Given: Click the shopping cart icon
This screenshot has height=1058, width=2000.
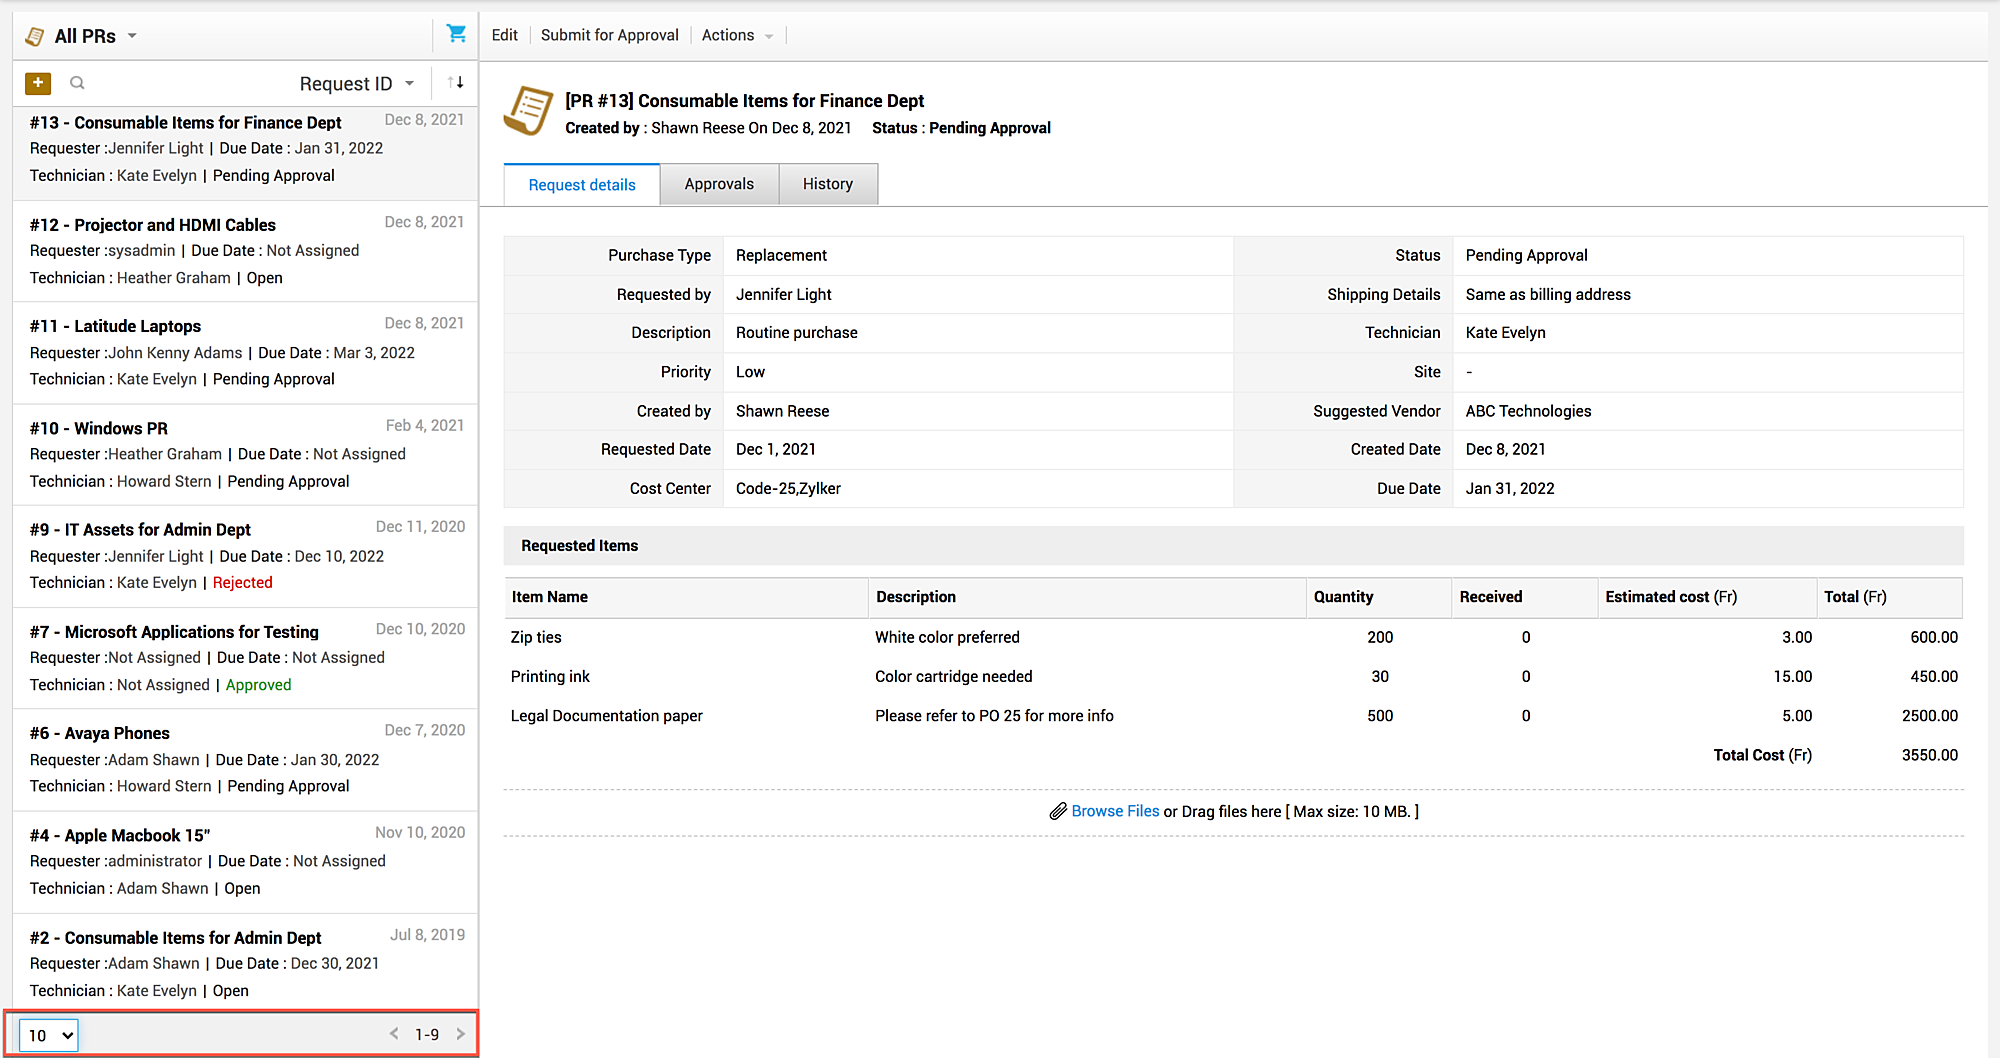Looking at the screenshot, I should coord(456,34).
